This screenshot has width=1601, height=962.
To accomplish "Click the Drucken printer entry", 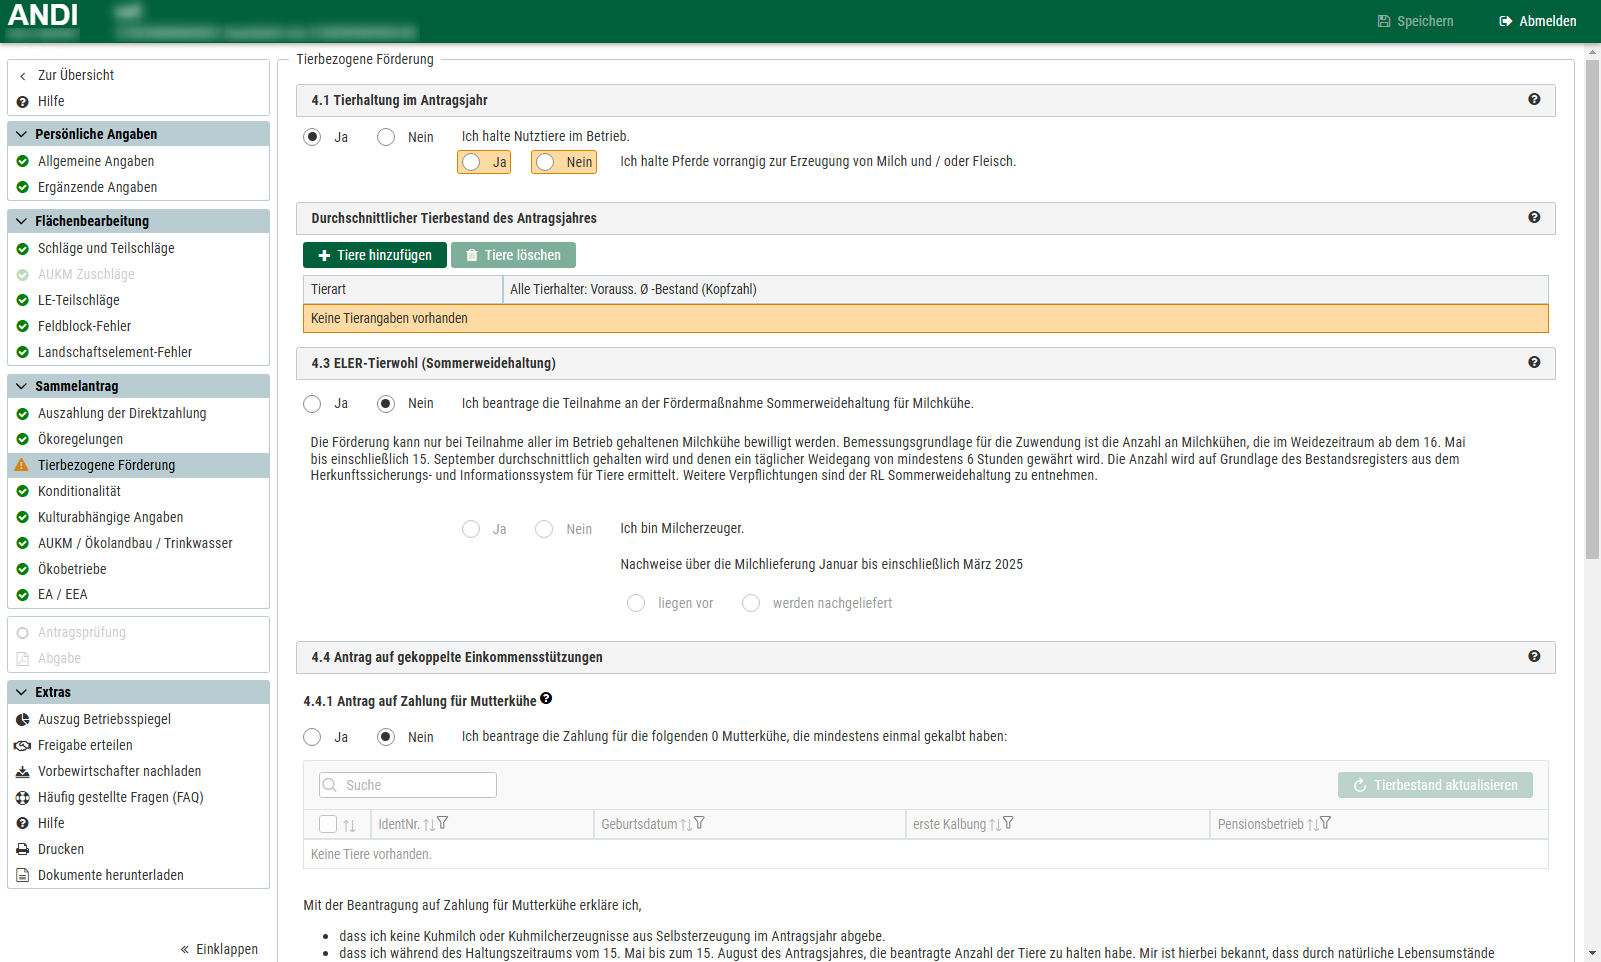I will point(60,849).
